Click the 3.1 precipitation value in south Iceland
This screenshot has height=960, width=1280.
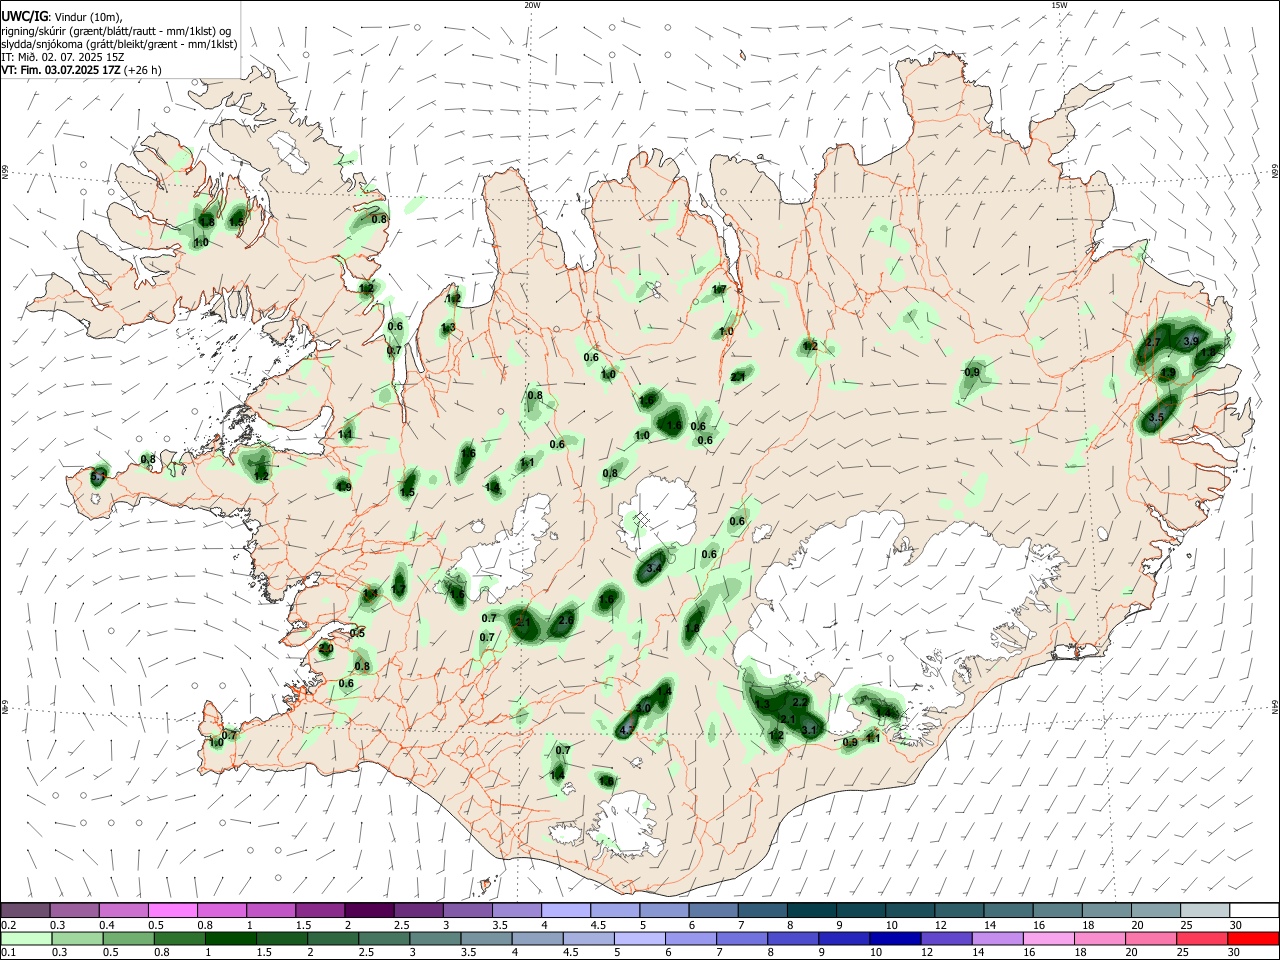(810, 730)
